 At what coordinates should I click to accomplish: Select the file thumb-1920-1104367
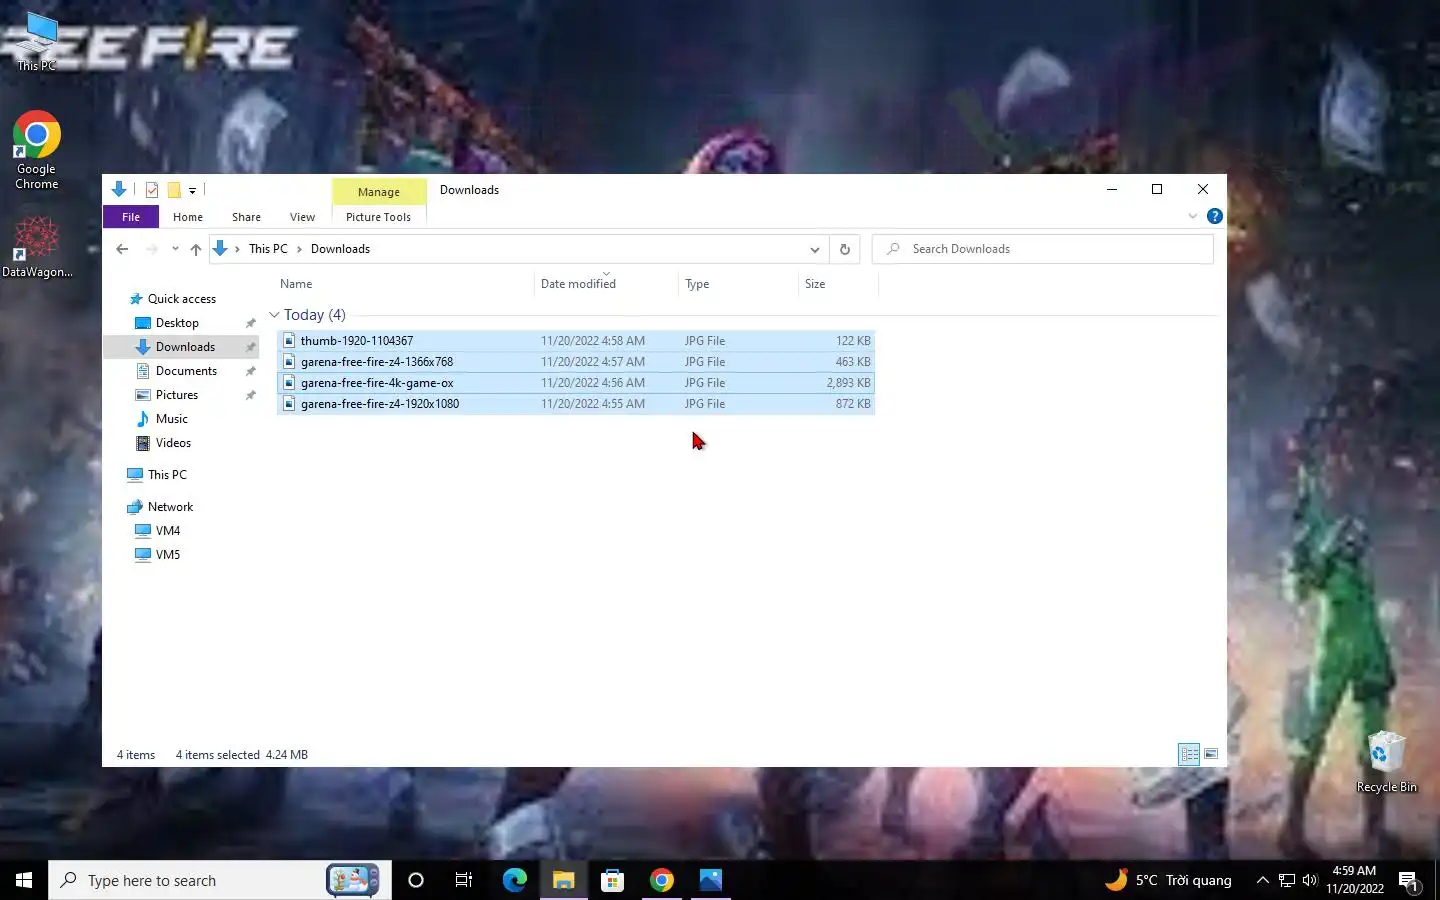tap(576, 341)
